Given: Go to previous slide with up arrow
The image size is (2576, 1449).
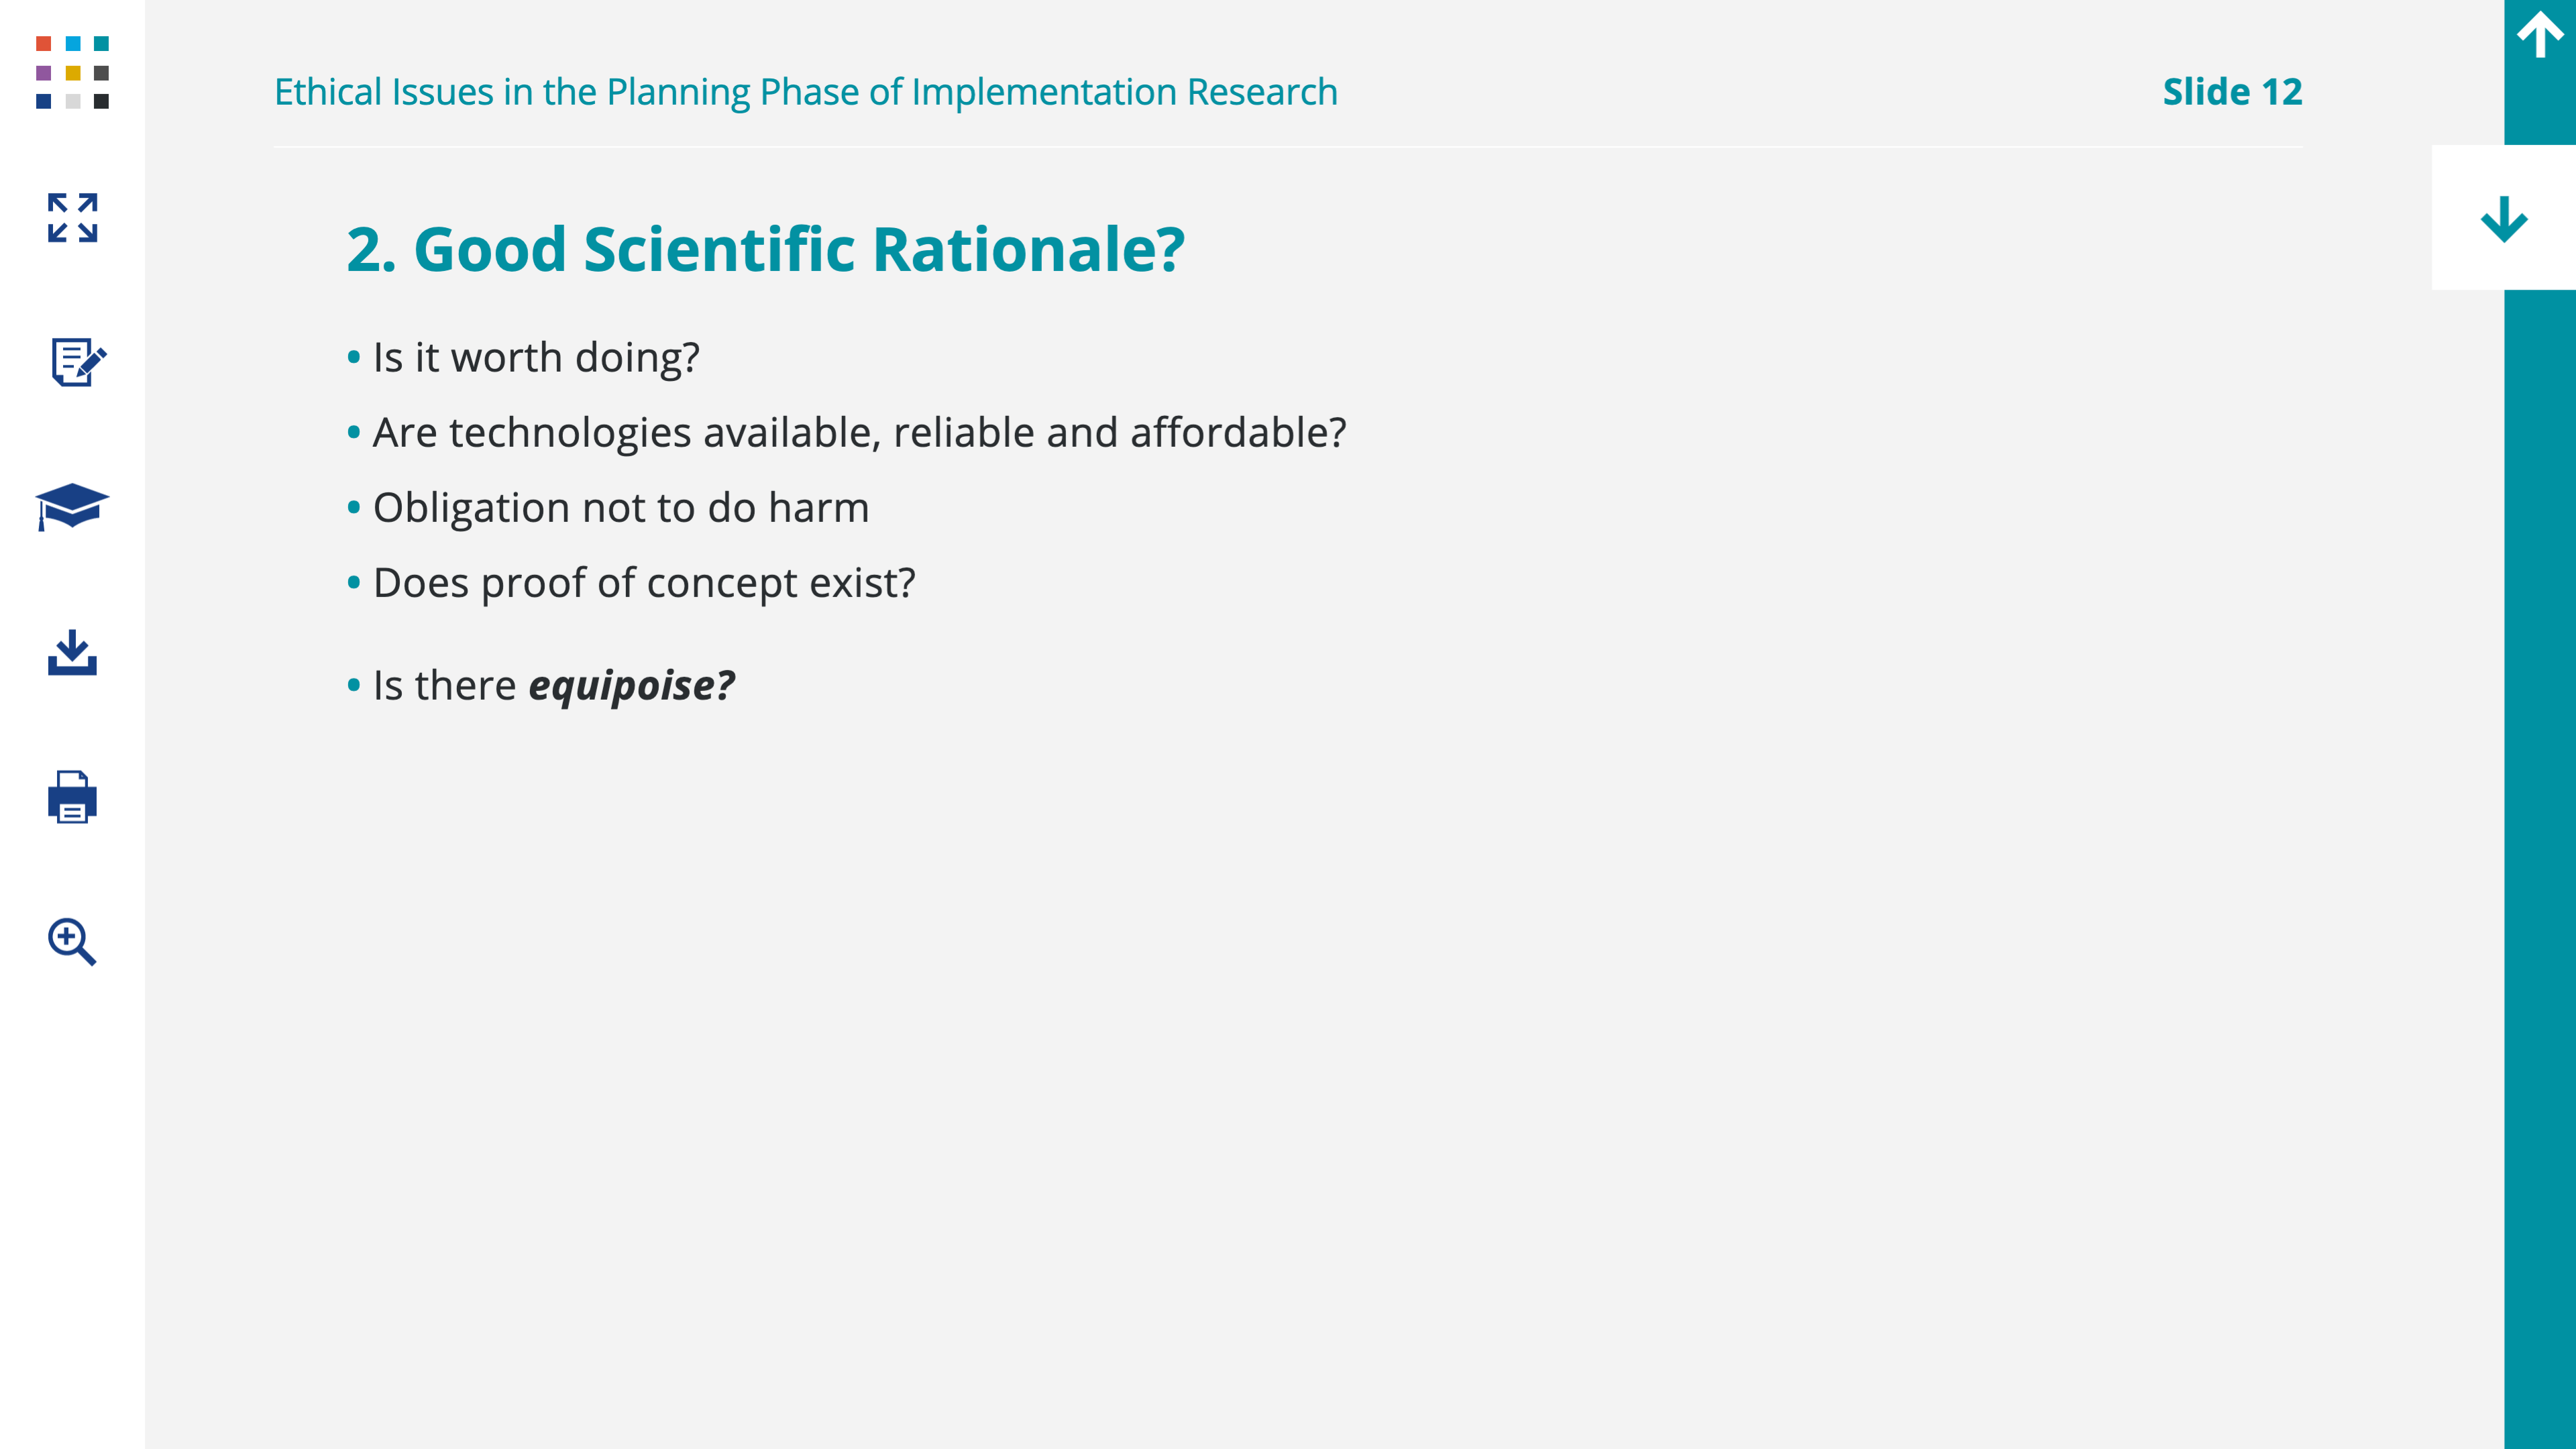Looking at the screenshot, I should tap(2540, 36).
